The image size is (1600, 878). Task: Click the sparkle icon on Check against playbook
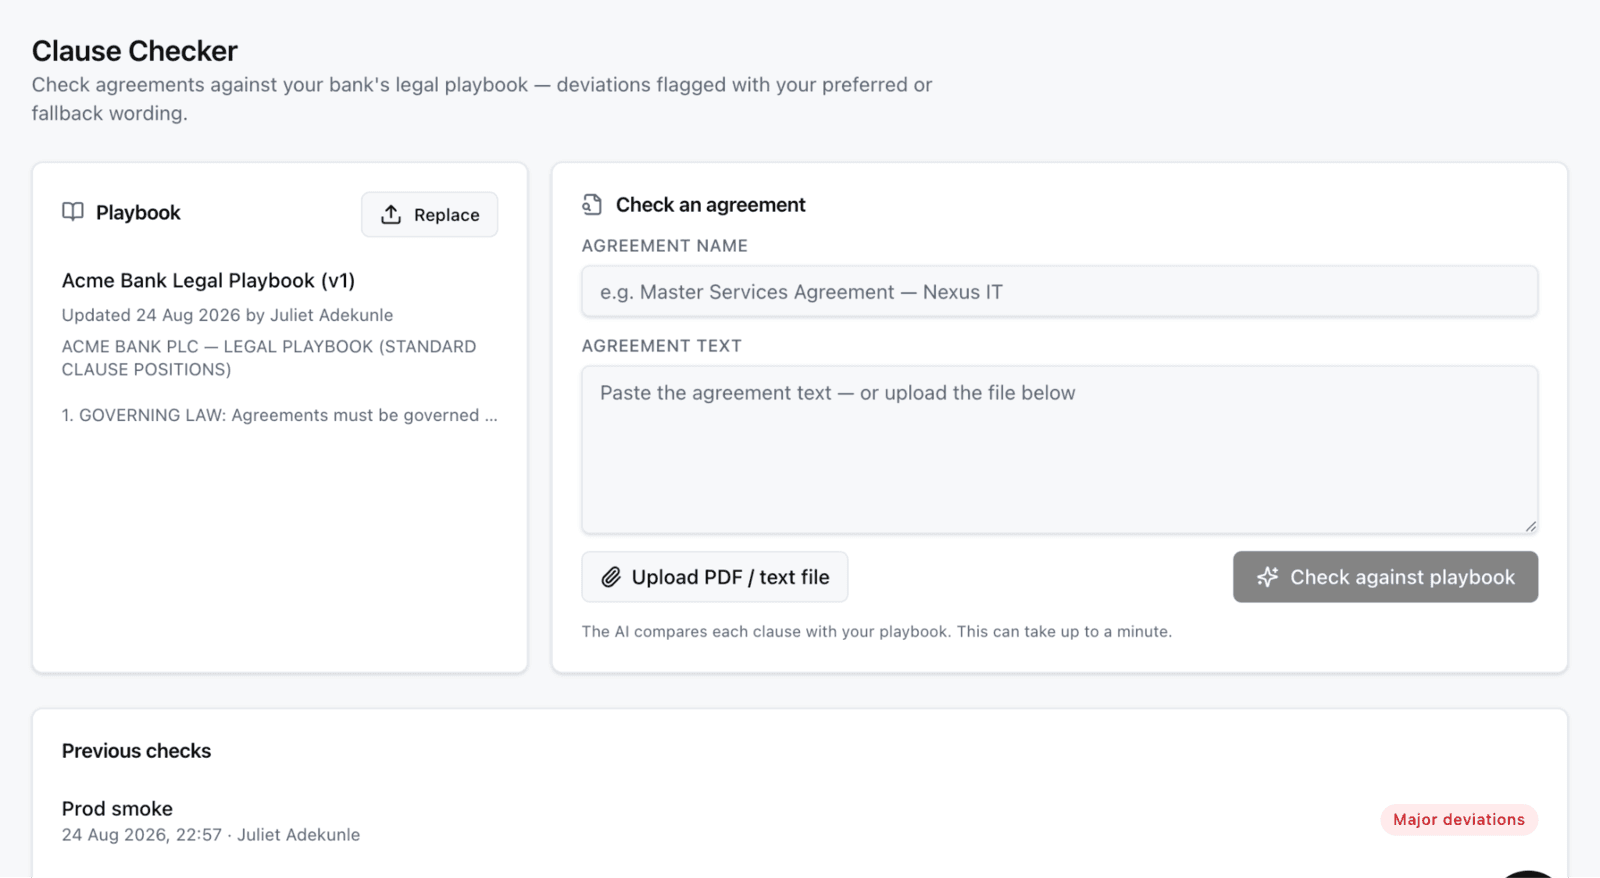1268,577
